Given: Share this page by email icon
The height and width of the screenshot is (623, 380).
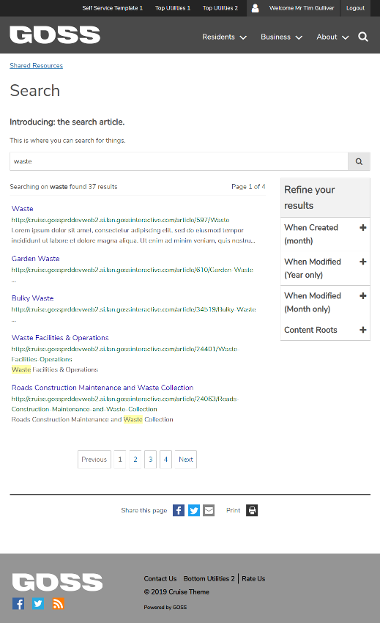Looking at the screenshot, I should [x=209, y=510].
